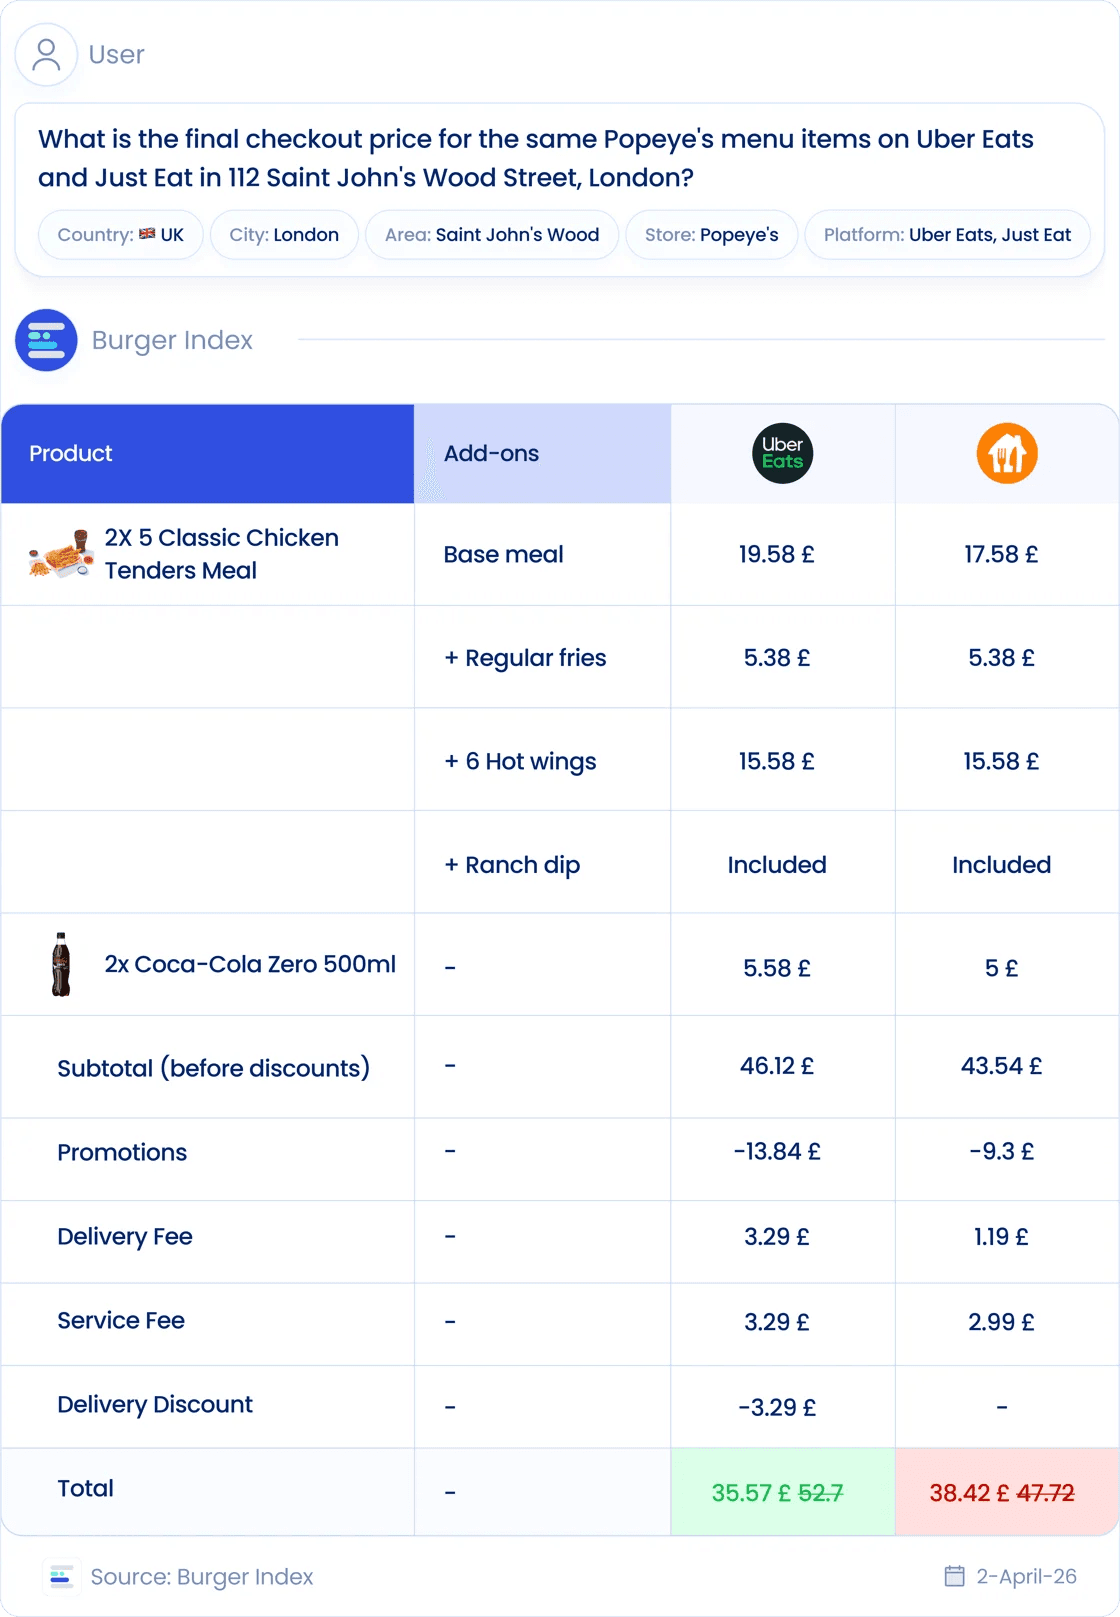Image resolution: width=1120 pixels, height=1617 pixels.
Task: Click the '-9.3 £' Just Eat promotion value
Action: 1001,1151
